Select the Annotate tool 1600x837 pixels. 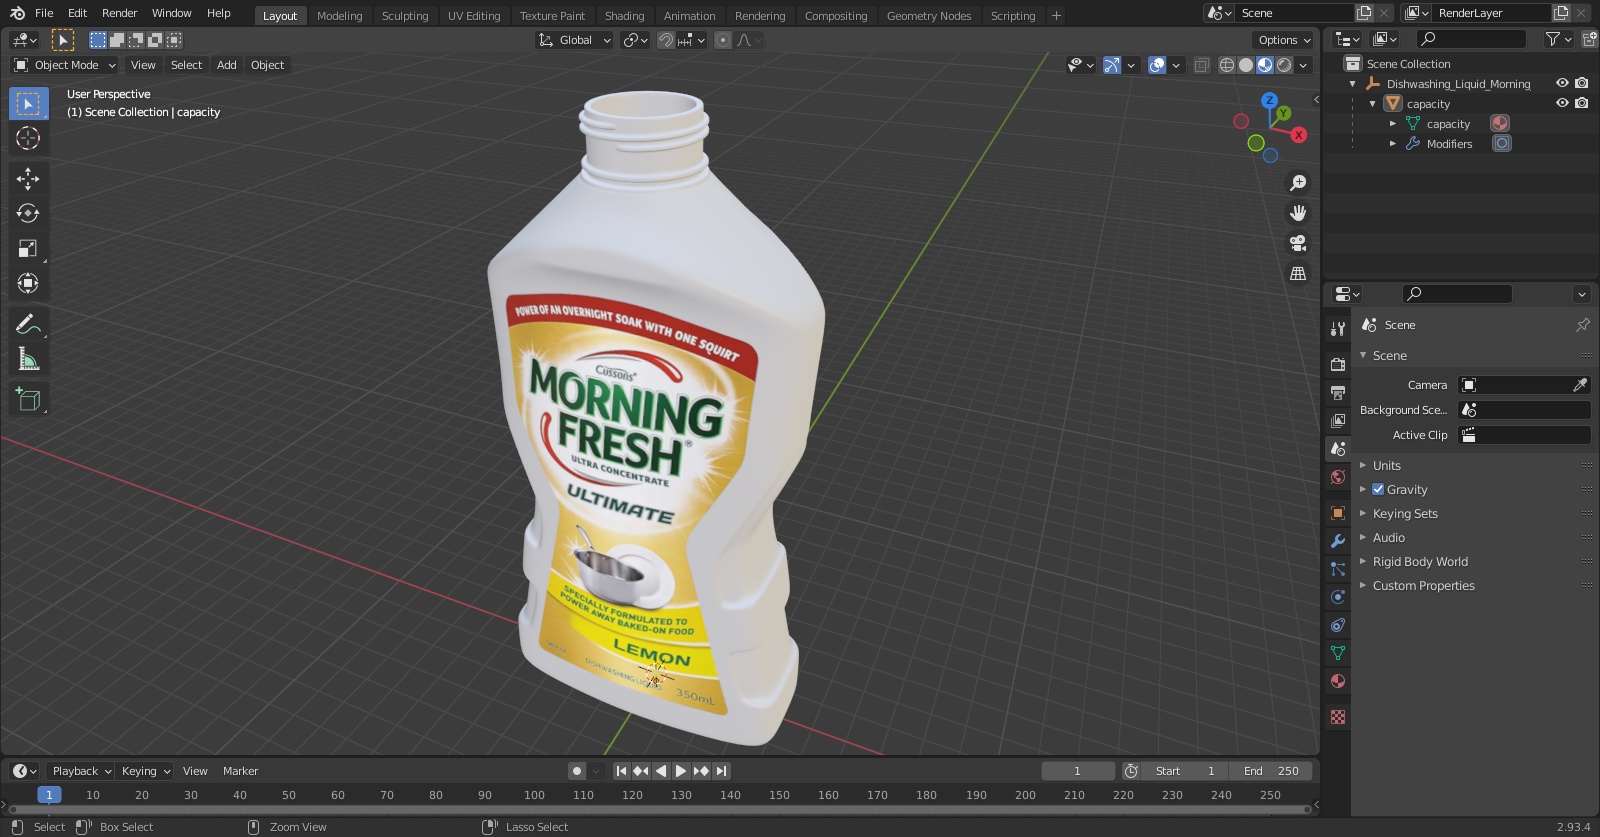28,324
